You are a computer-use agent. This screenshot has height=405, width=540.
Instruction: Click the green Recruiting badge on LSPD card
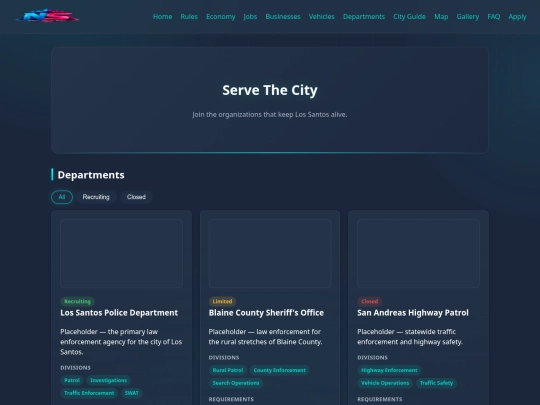(77, 301)
